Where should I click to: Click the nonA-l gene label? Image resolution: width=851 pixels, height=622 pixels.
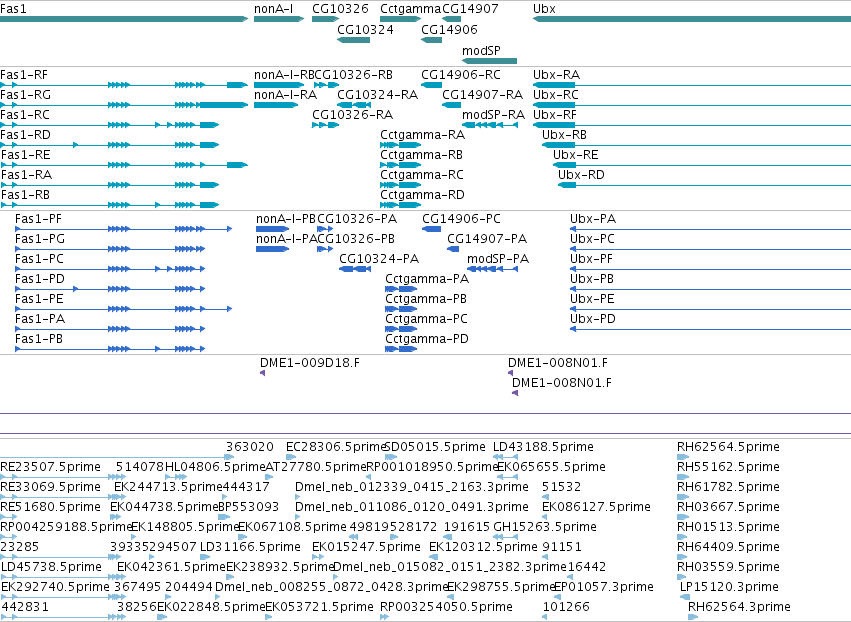tap(274, 9)
